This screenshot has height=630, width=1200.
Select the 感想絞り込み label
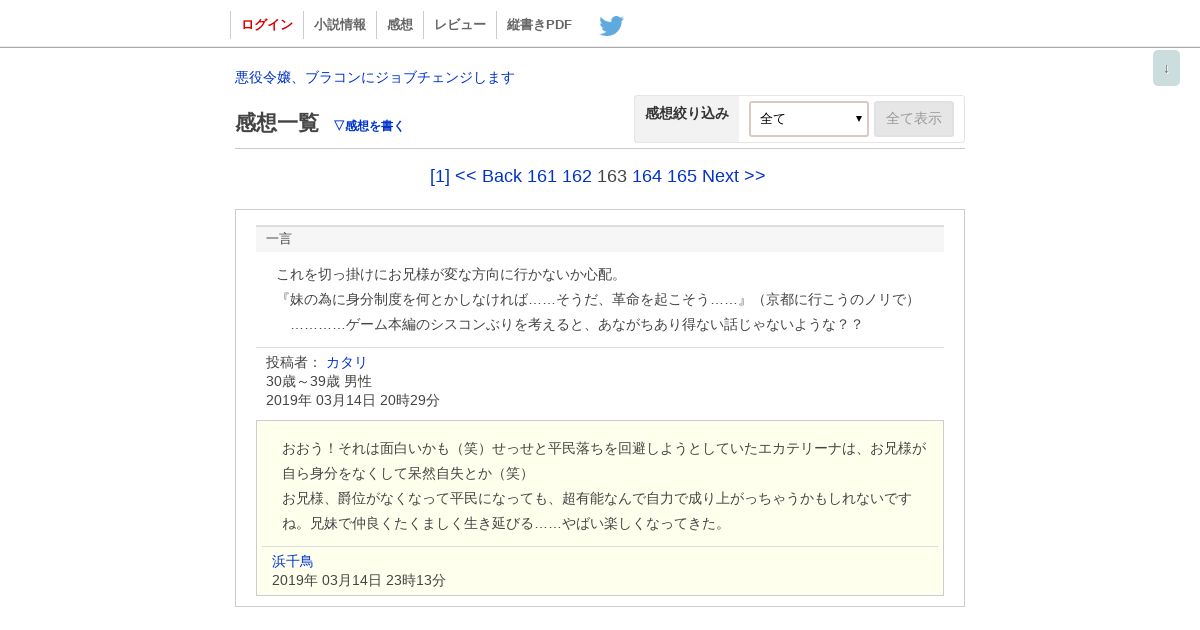click(x=687, y=113)
